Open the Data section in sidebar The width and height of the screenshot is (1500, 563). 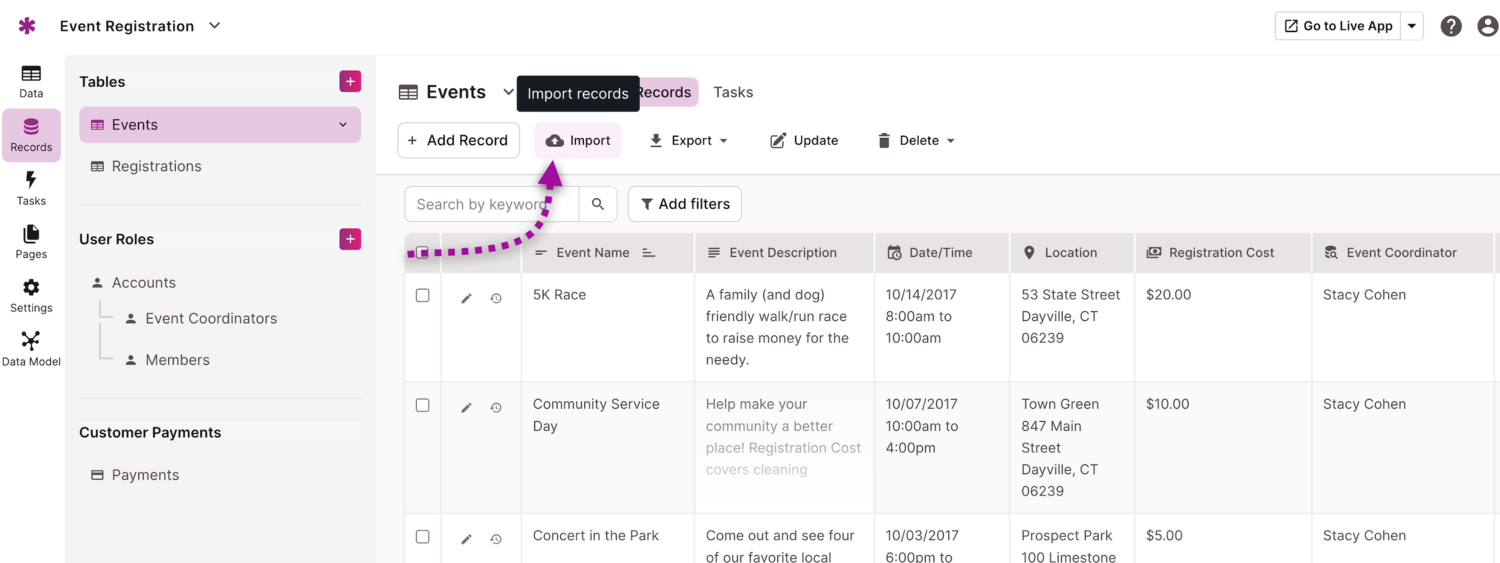(x=31, y=81)
